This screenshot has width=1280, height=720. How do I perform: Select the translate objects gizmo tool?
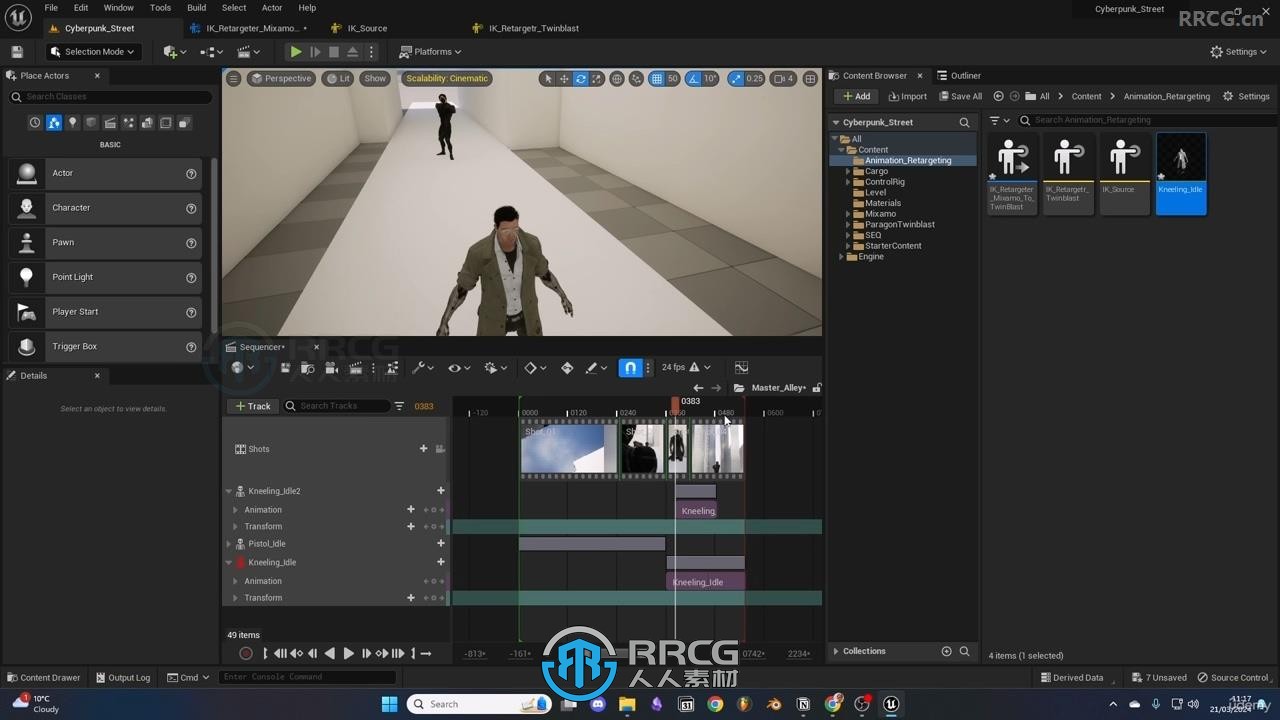pos(564,79)
